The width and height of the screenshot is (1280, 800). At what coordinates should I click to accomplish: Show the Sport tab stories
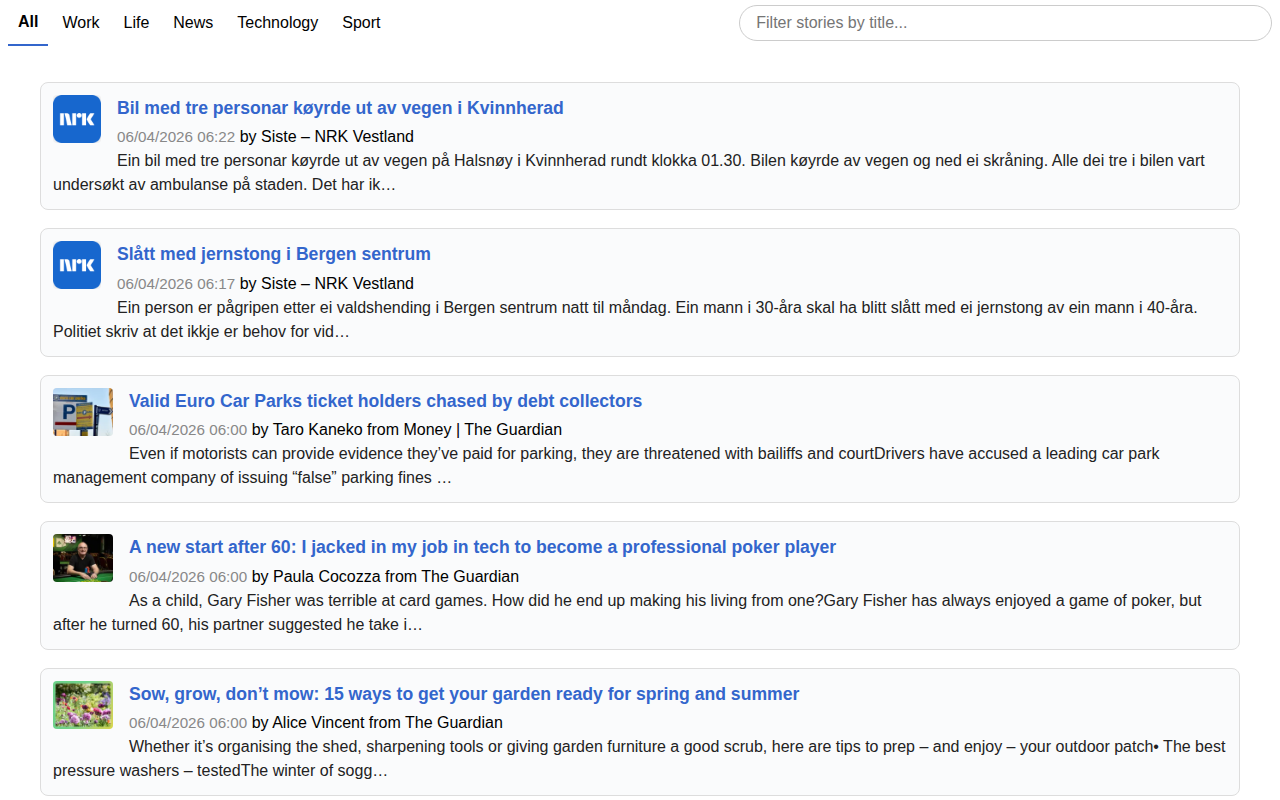[x=361, y=22]
